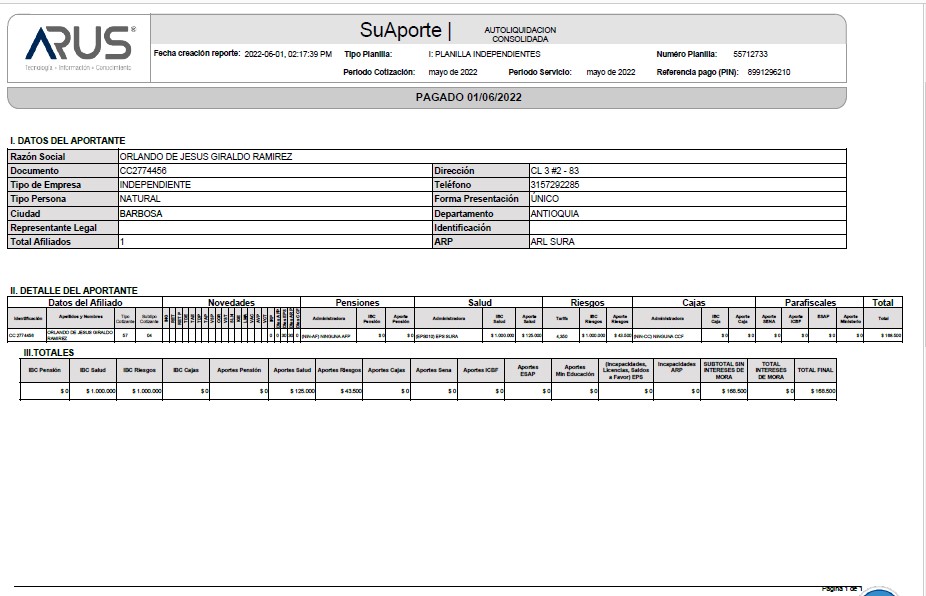Screen dimensions: 926x596
Task: Select the Teléfono value 3157292285
Action: coord(555,185)
